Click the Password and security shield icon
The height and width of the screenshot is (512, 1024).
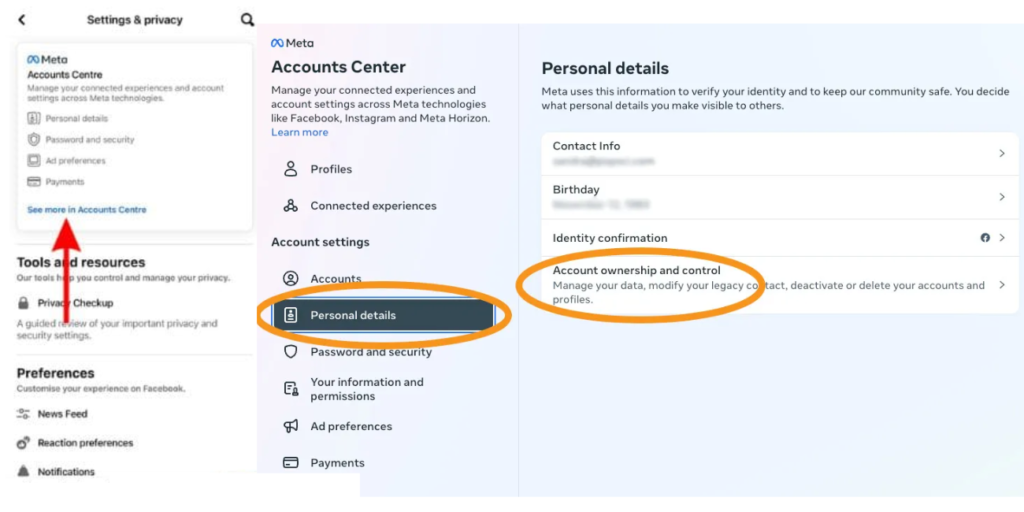coord(291,352)
